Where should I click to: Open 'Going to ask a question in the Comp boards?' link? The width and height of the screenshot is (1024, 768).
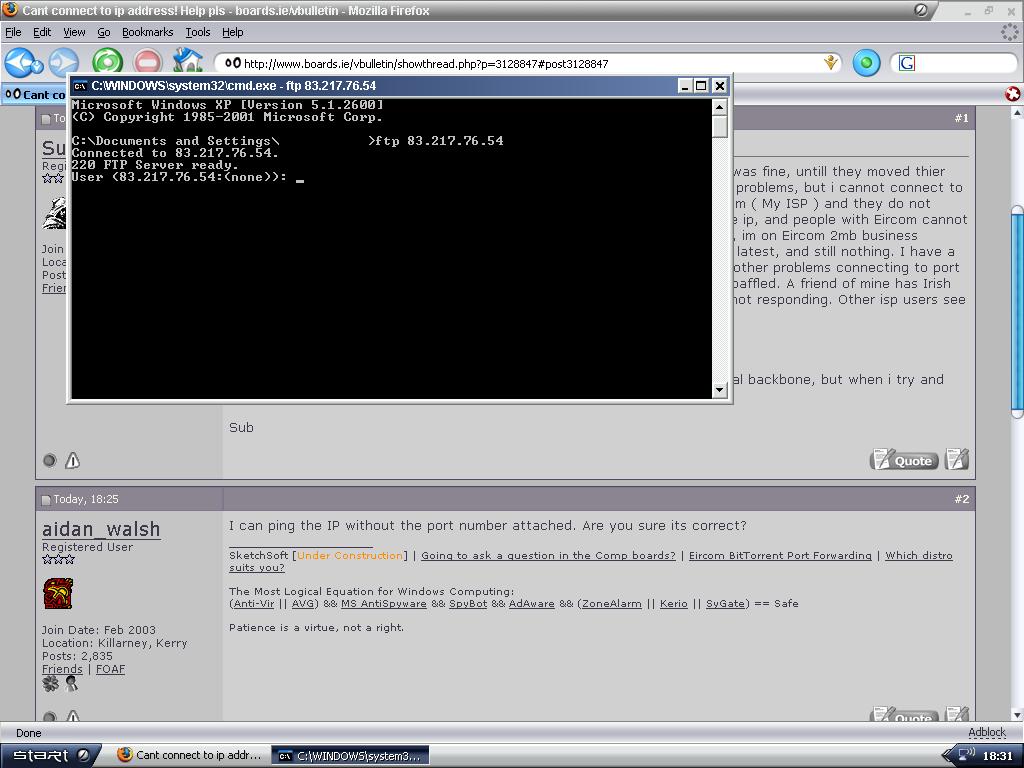(549, 556)
